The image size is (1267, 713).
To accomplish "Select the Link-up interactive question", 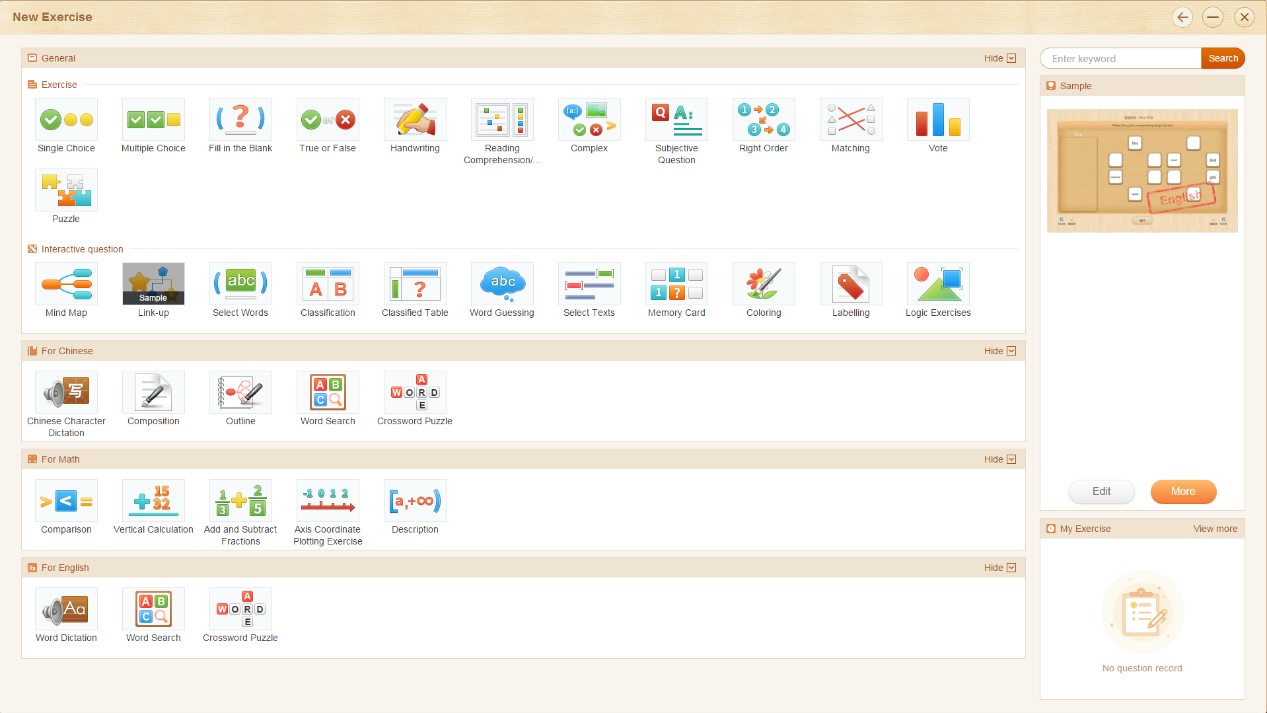I will (x=153, y=284).
